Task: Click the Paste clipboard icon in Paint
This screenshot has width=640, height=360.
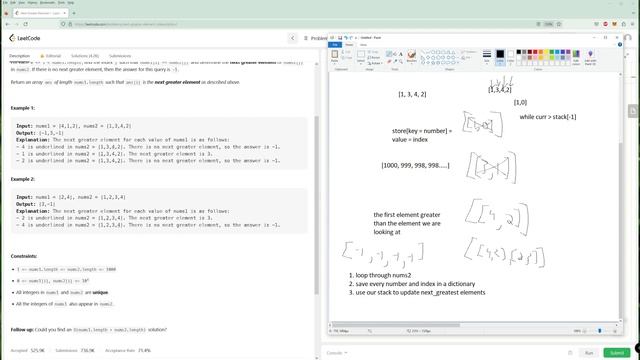Action: point(335,55)
